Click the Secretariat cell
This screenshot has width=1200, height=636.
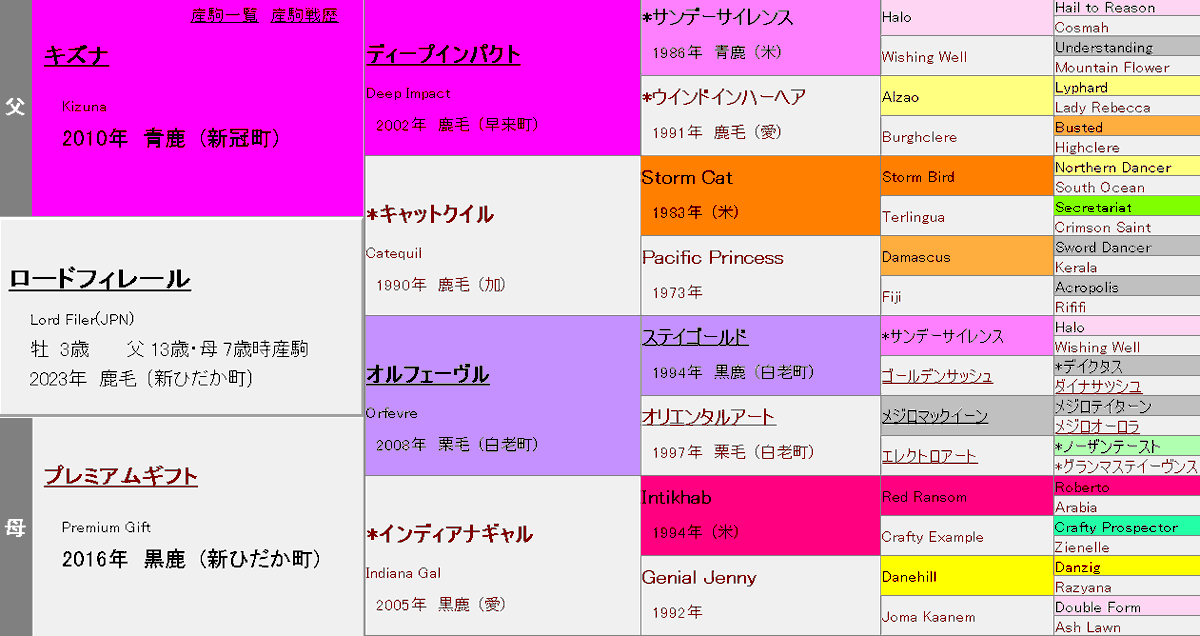(x=1127, y=207)
